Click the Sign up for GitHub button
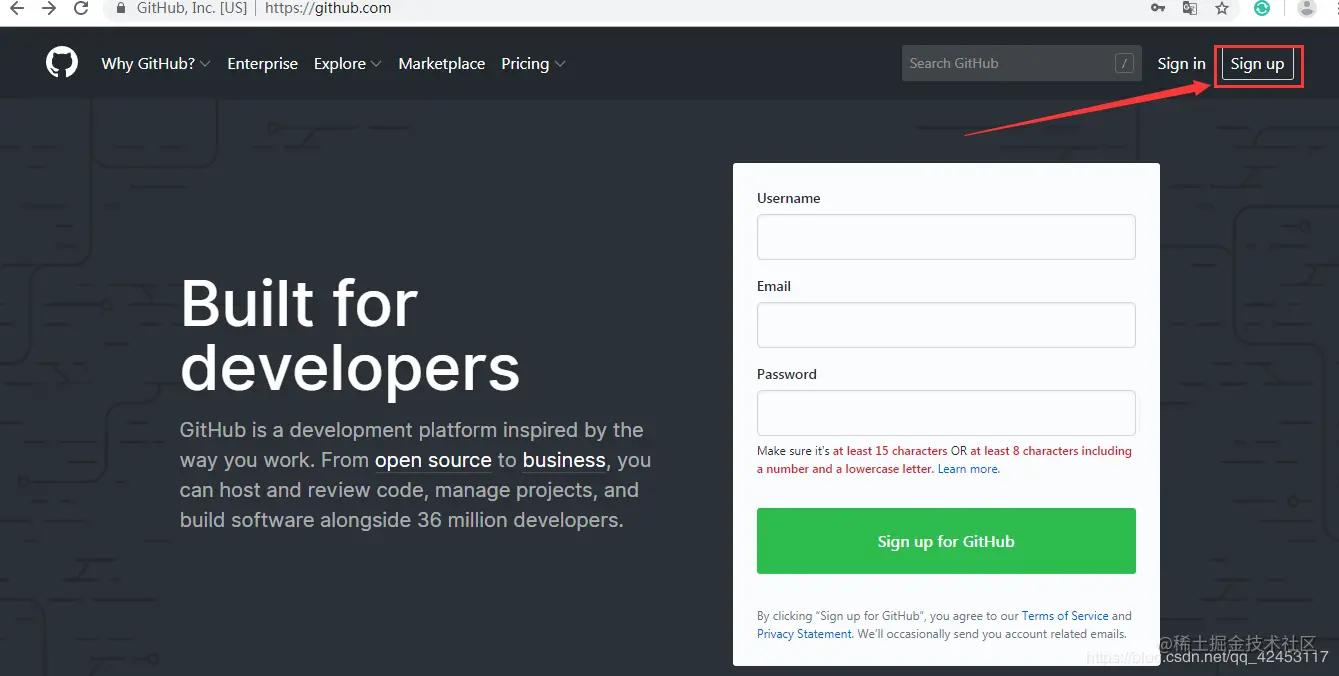This screenshot has height=676, width=1339. (x=945, y=541)
